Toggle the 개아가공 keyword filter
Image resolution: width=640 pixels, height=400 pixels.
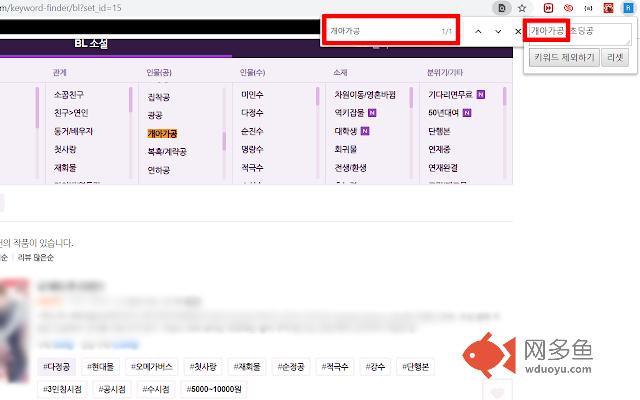click(162, 133)
